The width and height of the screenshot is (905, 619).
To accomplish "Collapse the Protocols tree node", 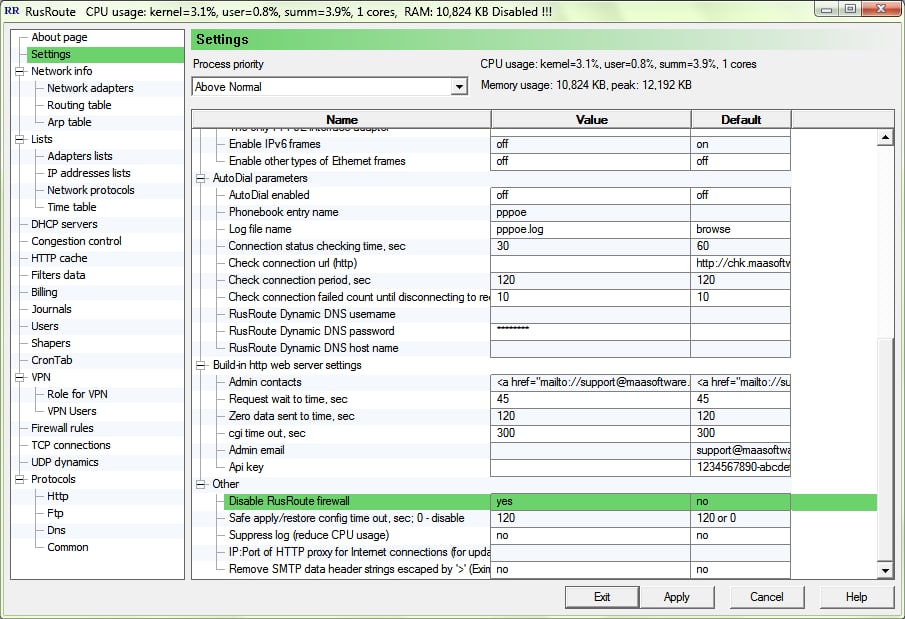I will (x=20, y=480).
